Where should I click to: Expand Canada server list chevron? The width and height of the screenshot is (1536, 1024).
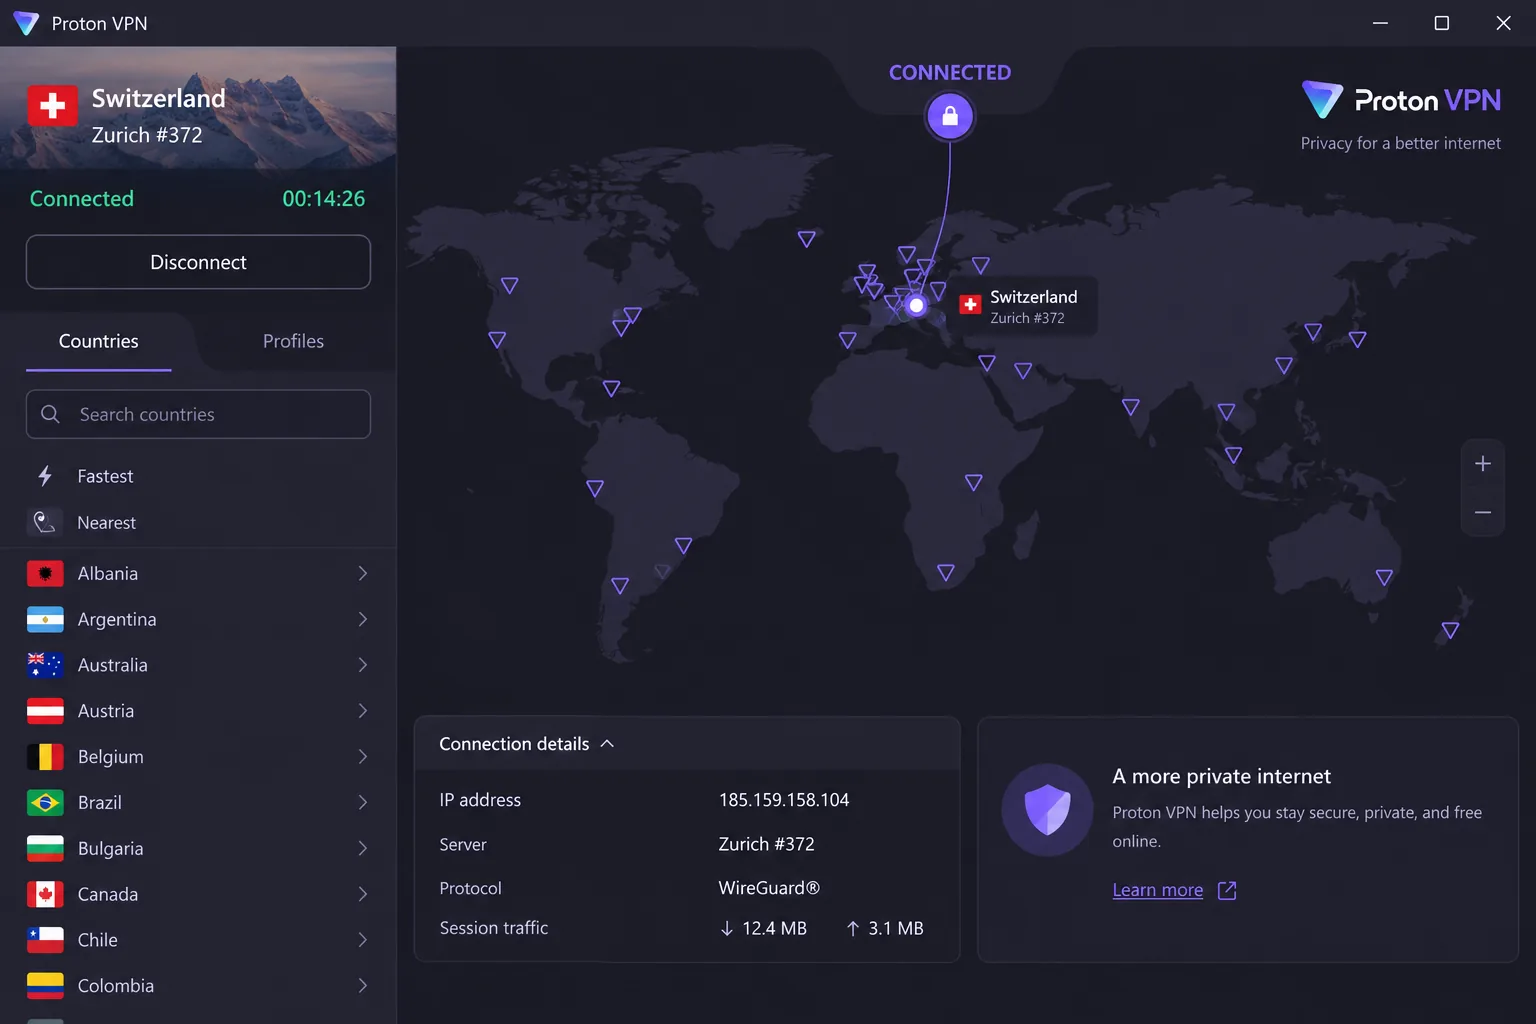tap(363, 894)
